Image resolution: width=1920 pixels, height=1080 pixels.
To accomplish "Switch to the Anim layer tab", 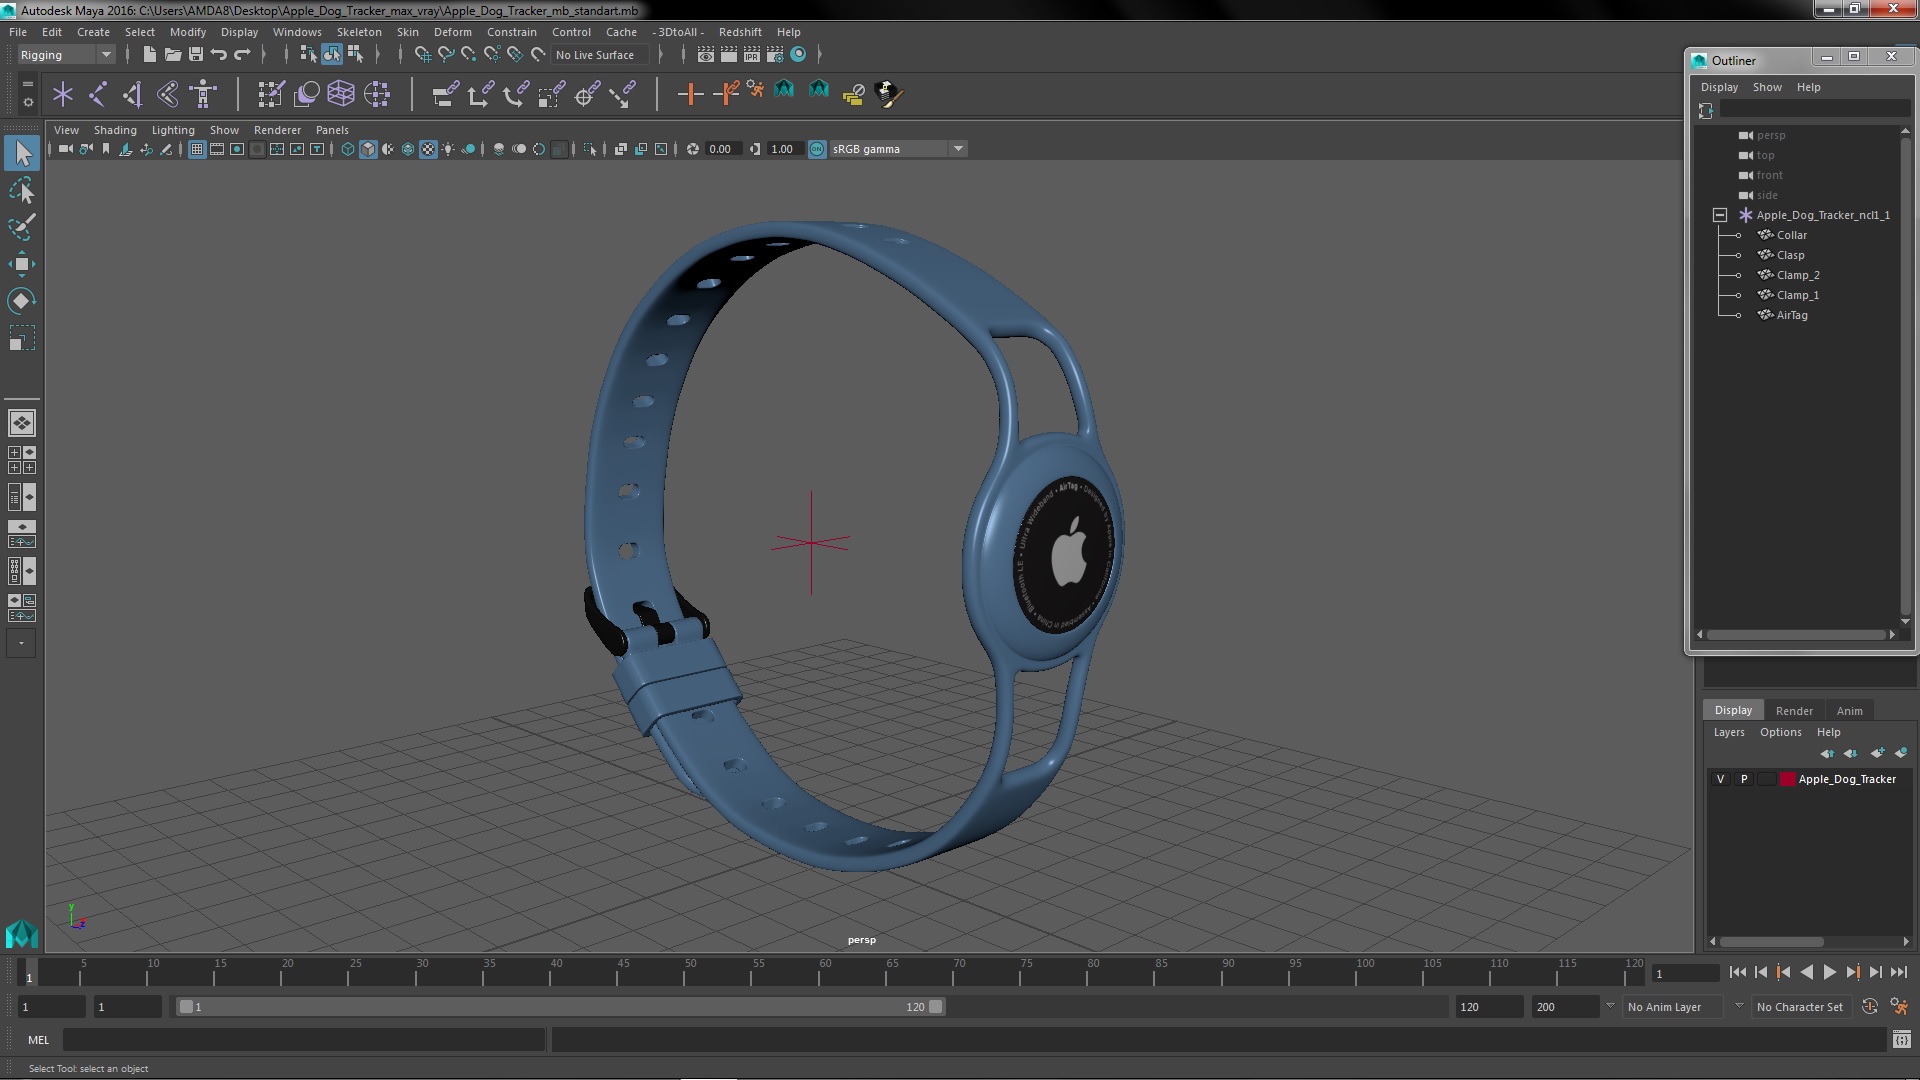I will click(1849, 711).
